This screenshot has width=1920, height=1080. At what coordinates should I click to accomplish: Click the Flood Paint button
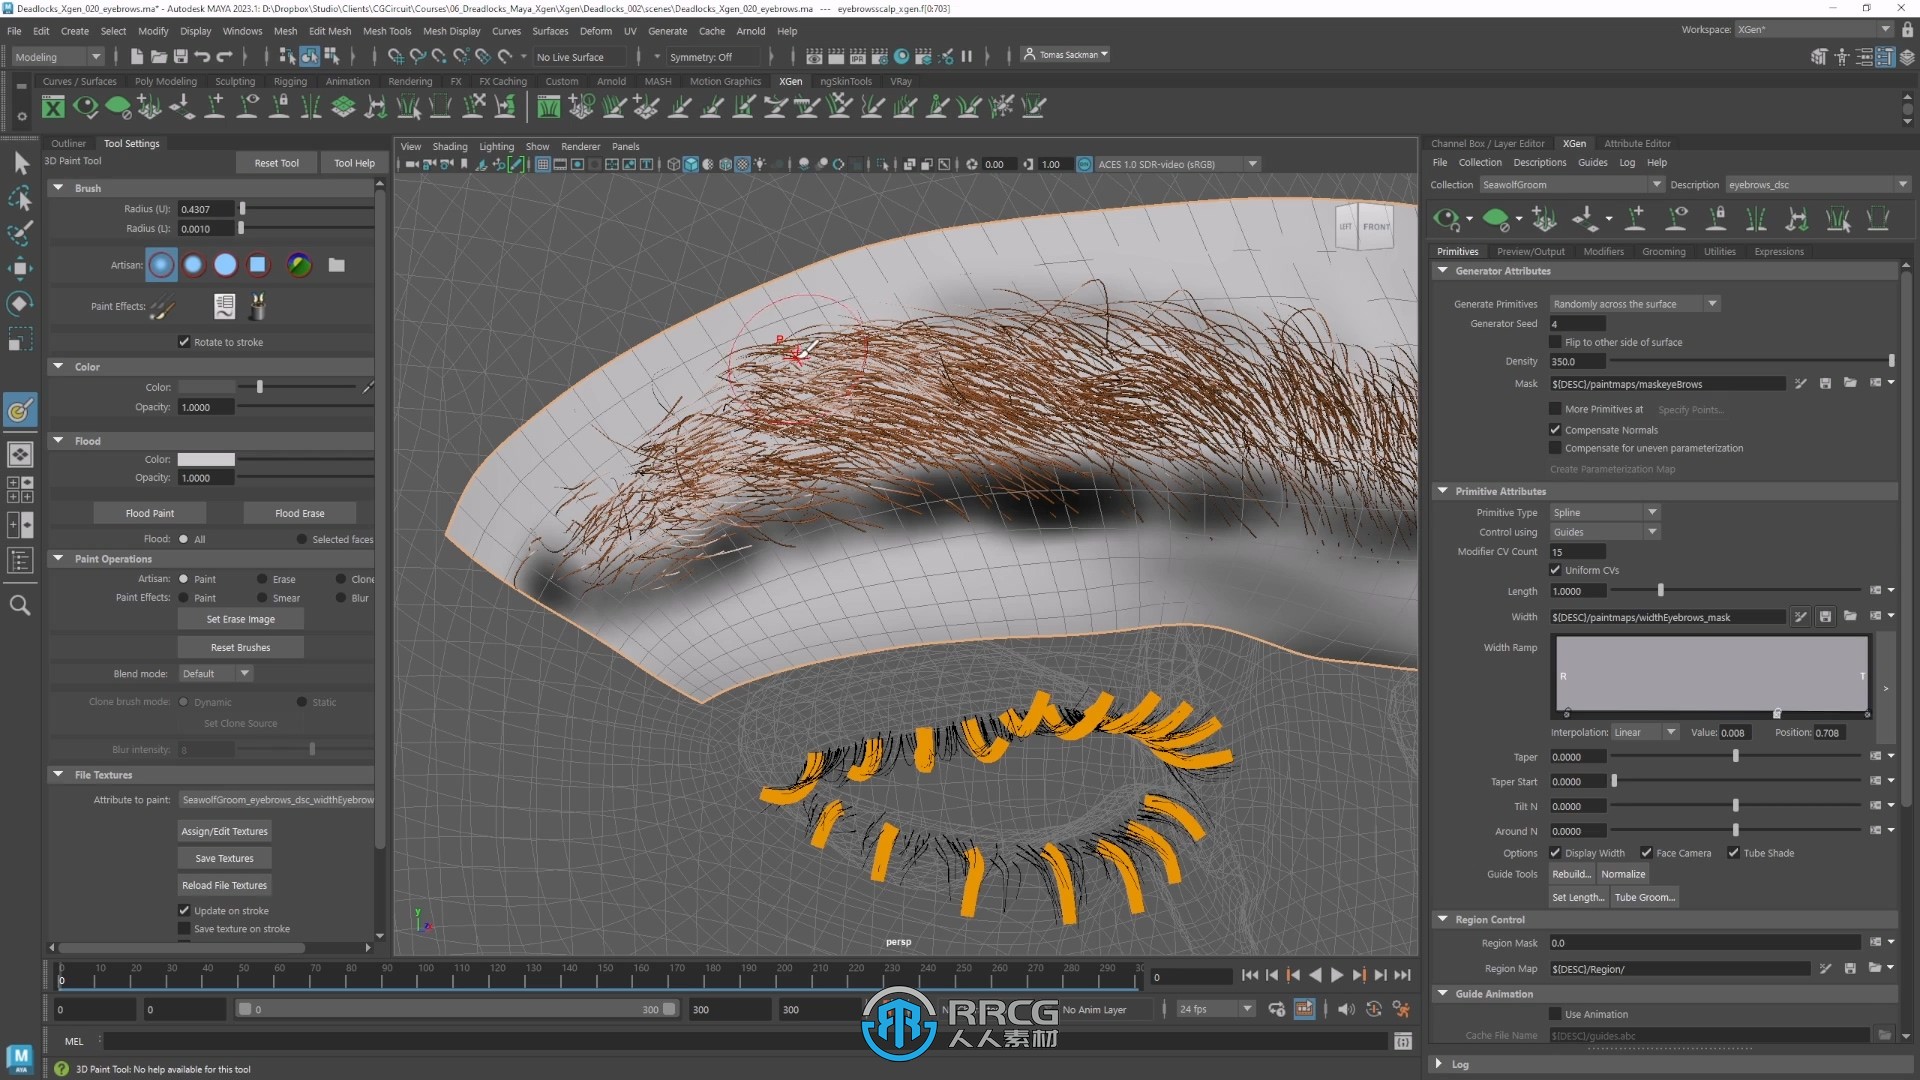(150, 513)
